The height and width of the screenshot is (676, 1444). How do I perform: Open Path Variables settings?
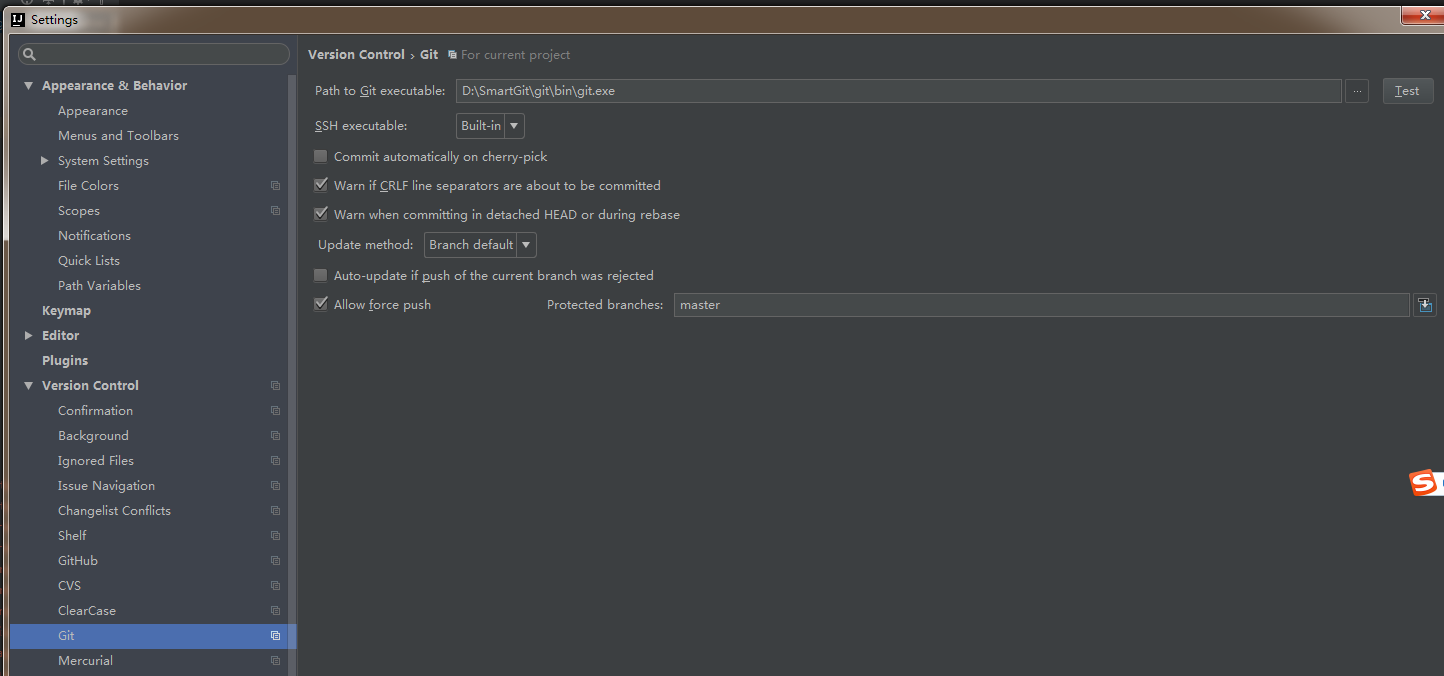tap(99, 286)
